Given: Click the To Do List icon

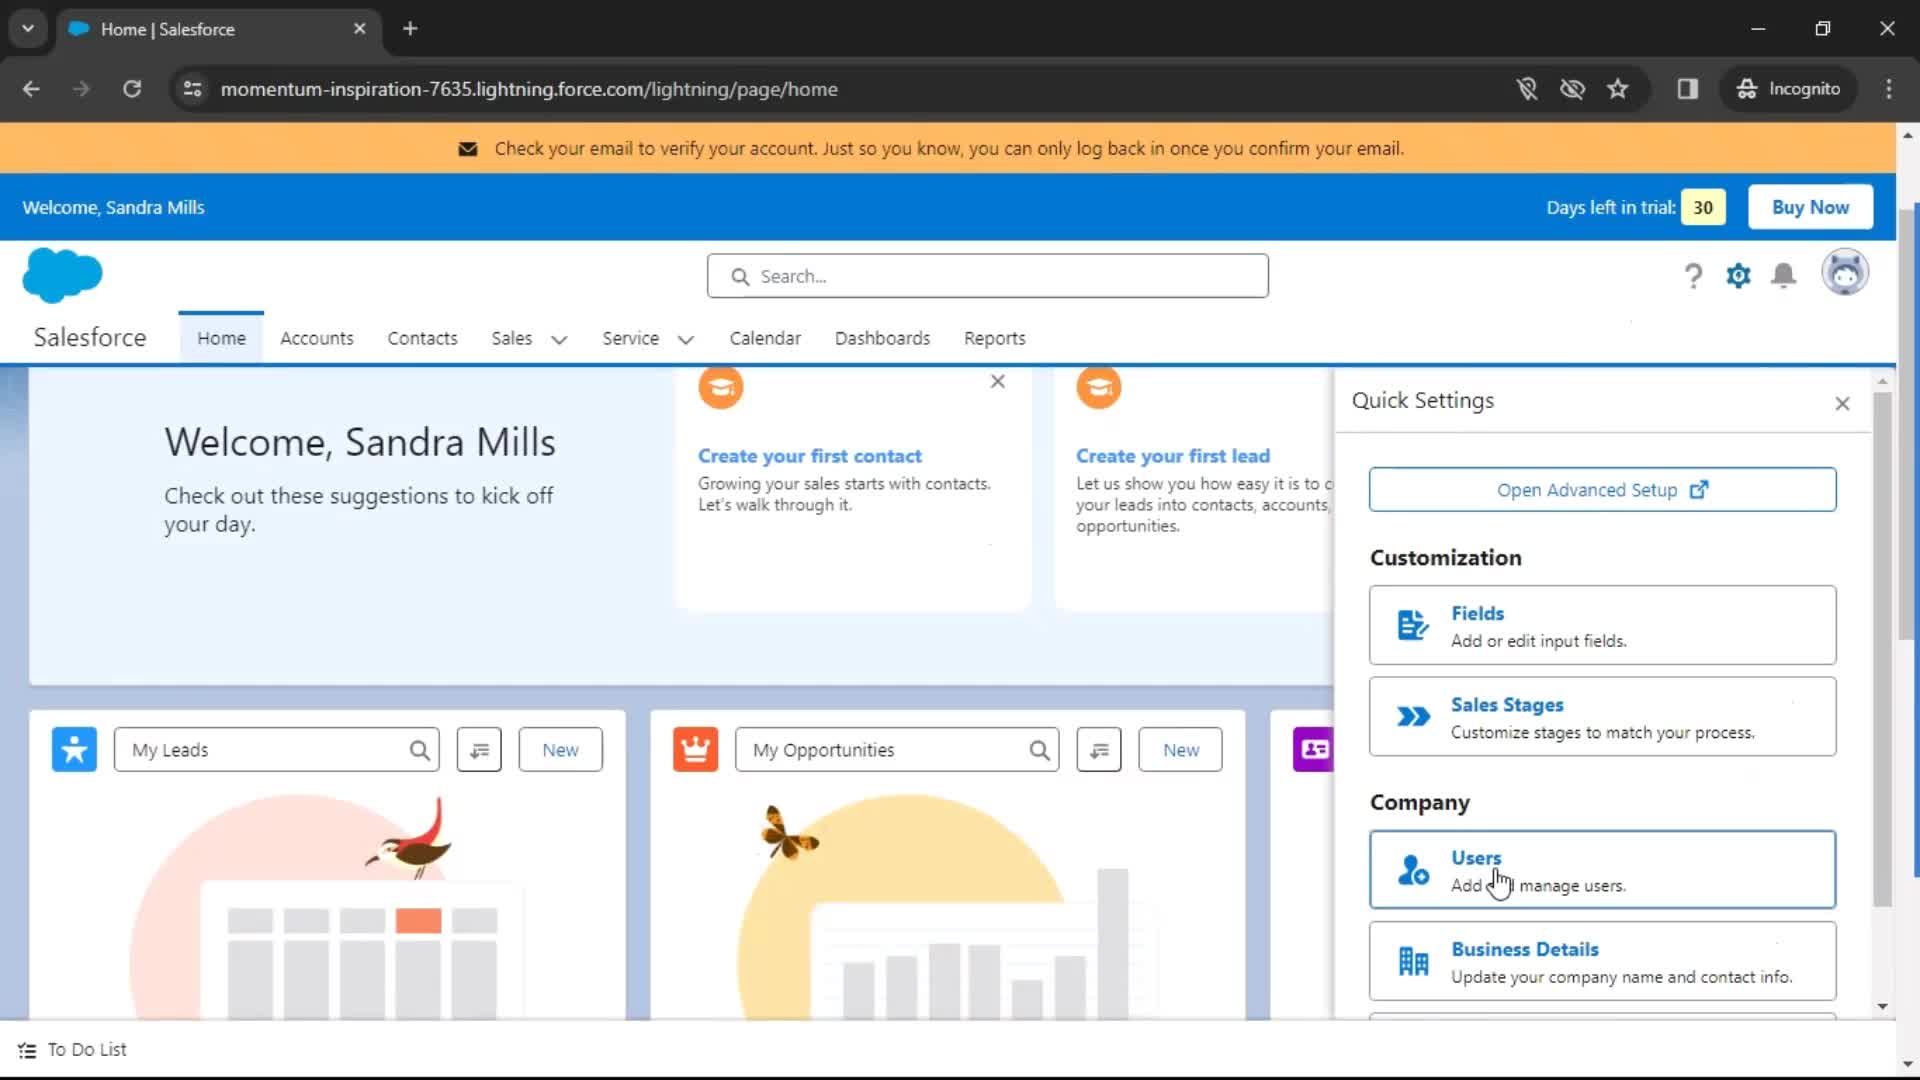Looking at the screenshot, I should click(27, 1050).
